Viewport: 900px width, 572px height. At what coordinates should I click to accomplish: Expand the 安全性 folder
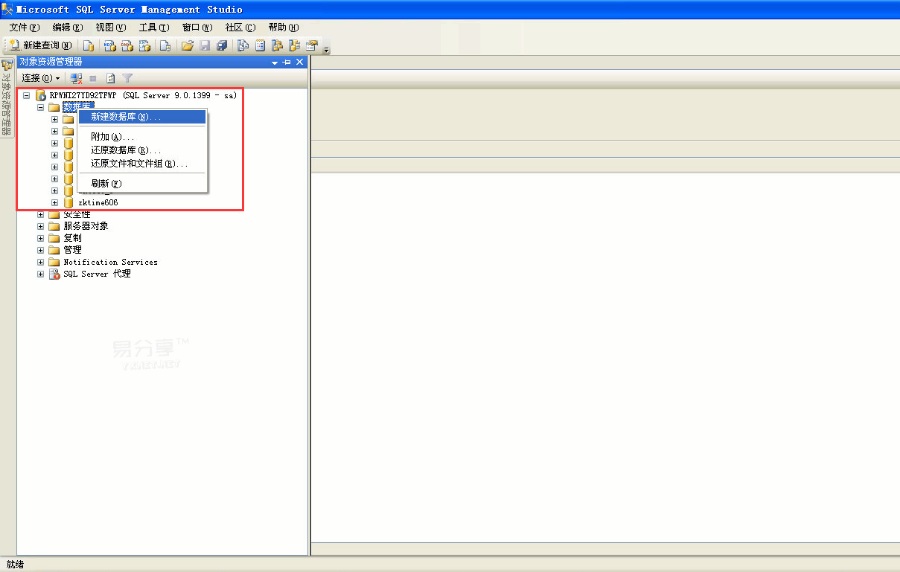(40, 215)
